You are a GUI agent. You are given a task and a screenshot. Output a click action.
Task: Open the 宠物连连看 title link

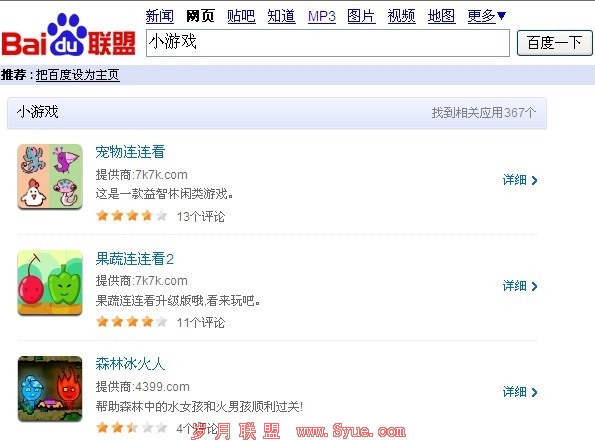pos(130,152)
